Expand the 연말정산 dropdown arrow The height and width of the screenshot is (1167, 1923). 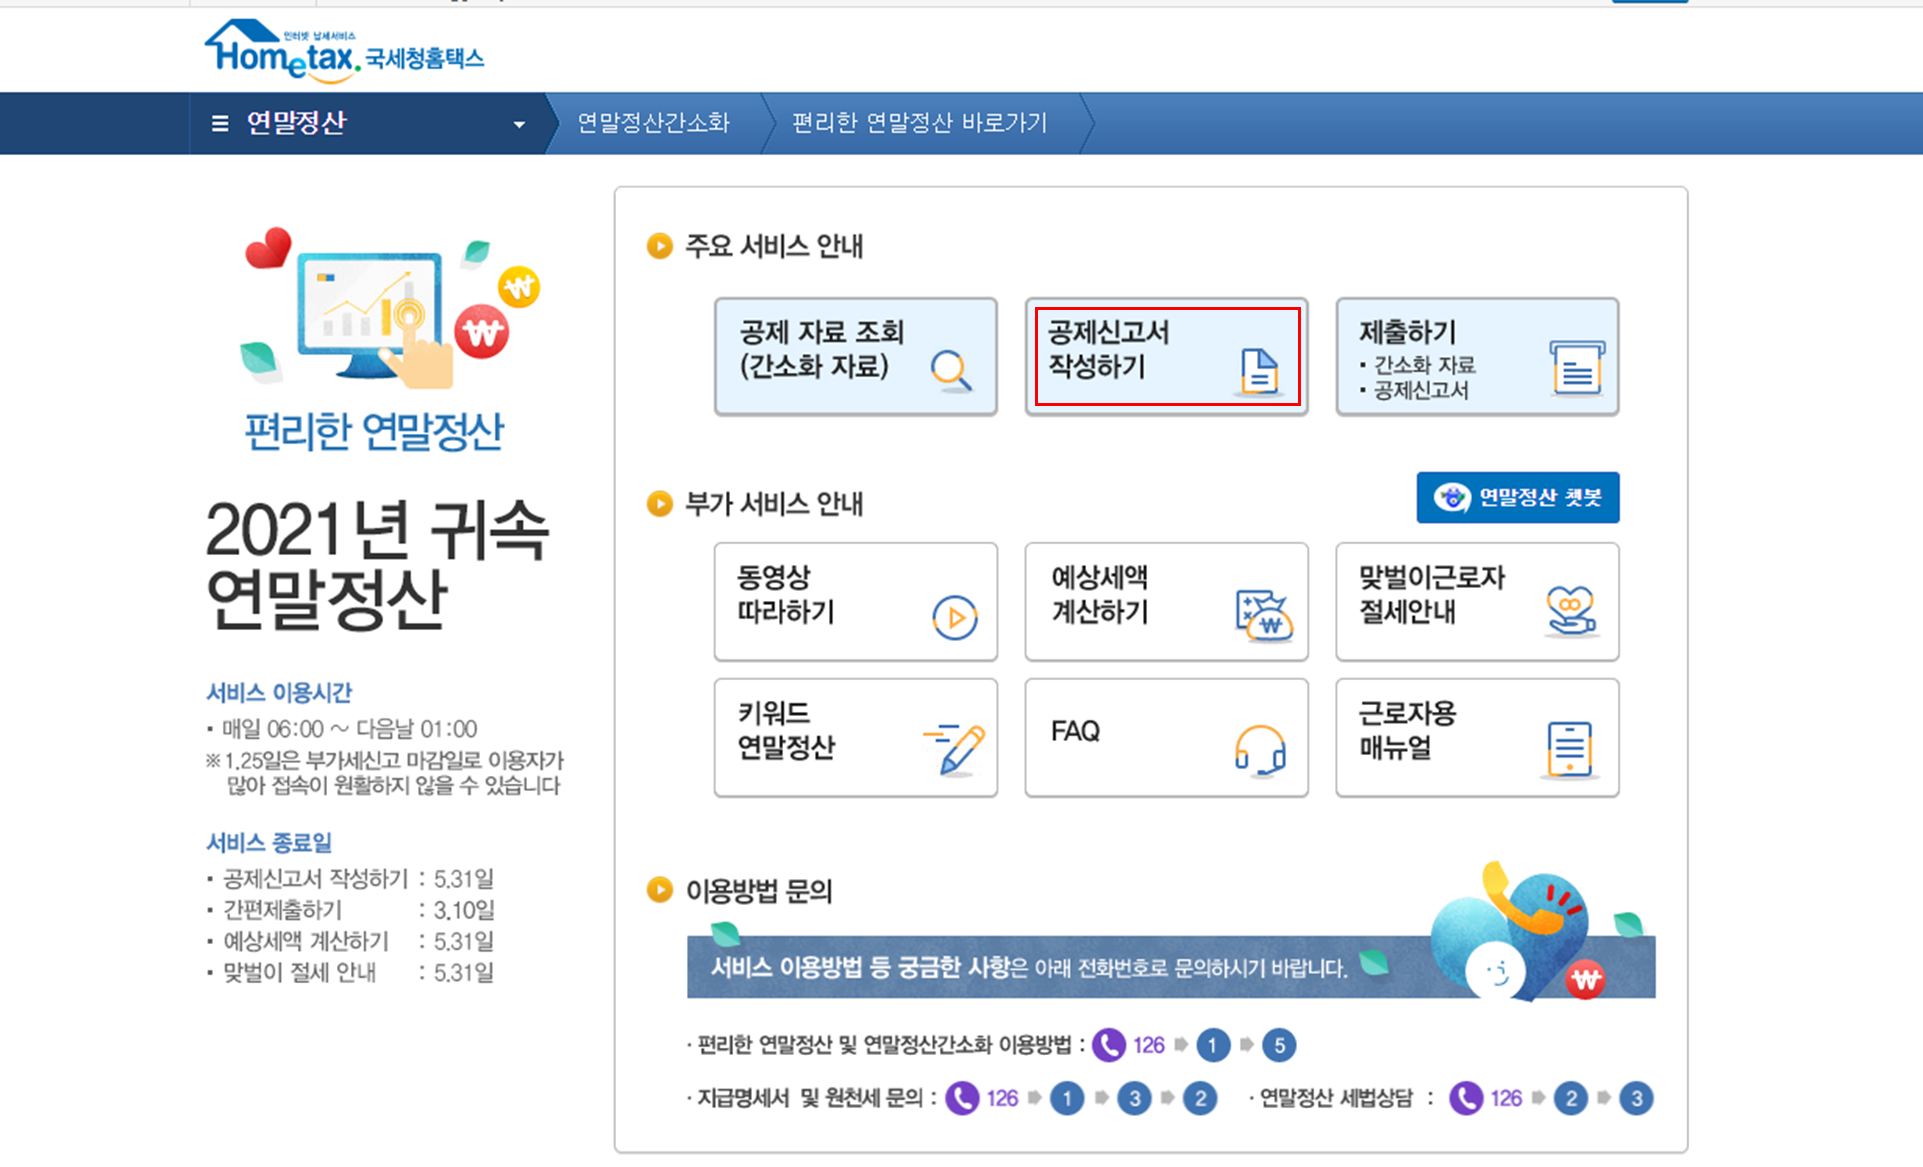coord(519,124)
